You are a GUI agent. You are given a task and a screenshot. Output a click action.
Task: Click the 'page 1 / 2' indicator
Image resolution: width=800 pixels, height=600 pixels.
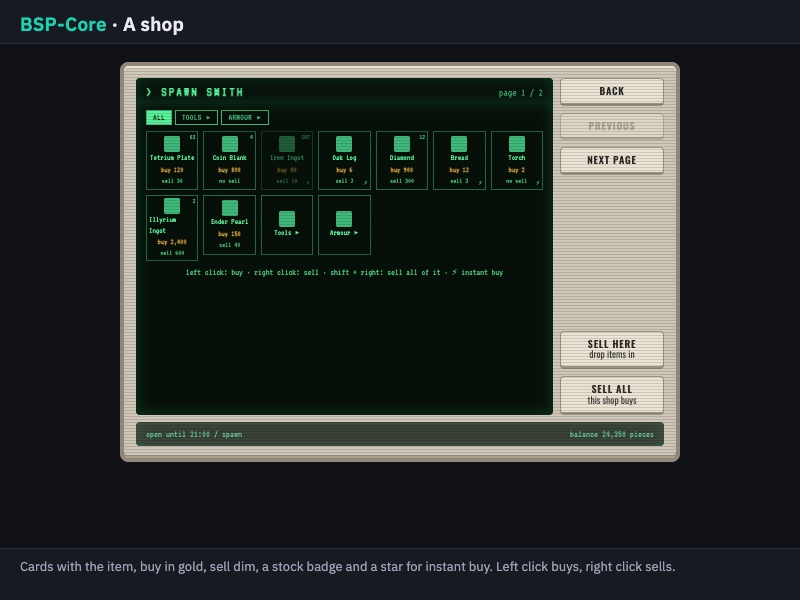[520, 93]
